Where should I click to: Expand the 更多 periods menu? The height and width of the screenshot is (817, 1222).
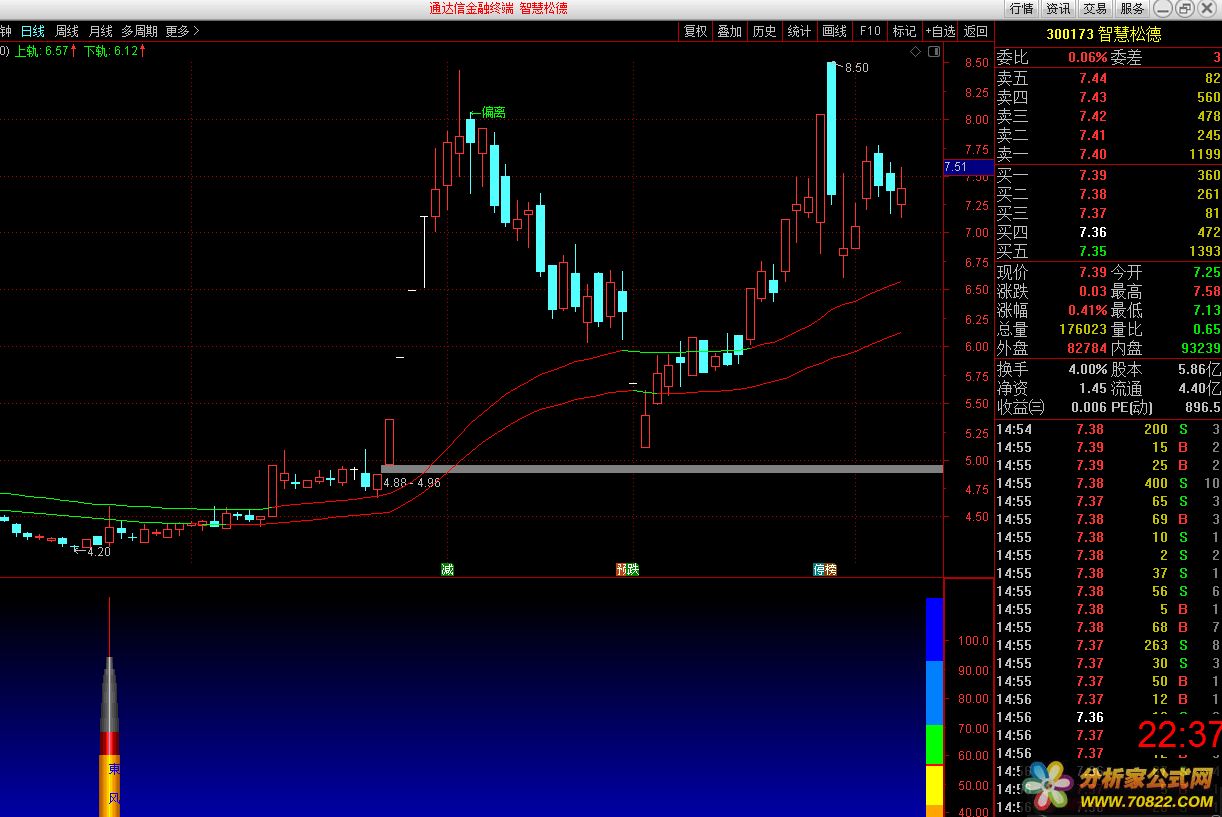tap(182, 31)
